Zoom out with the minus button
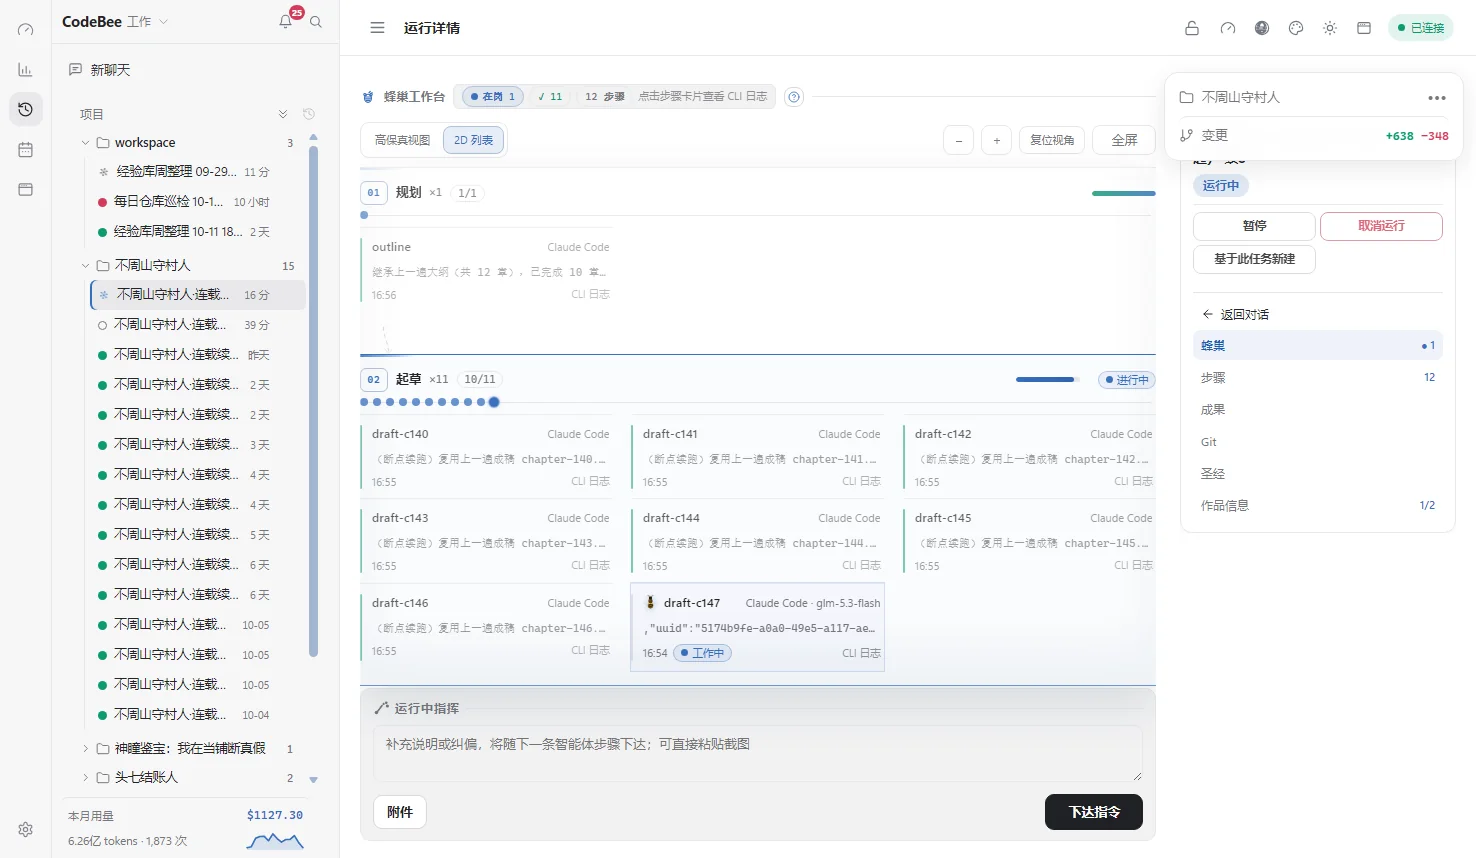 (958, 141)
